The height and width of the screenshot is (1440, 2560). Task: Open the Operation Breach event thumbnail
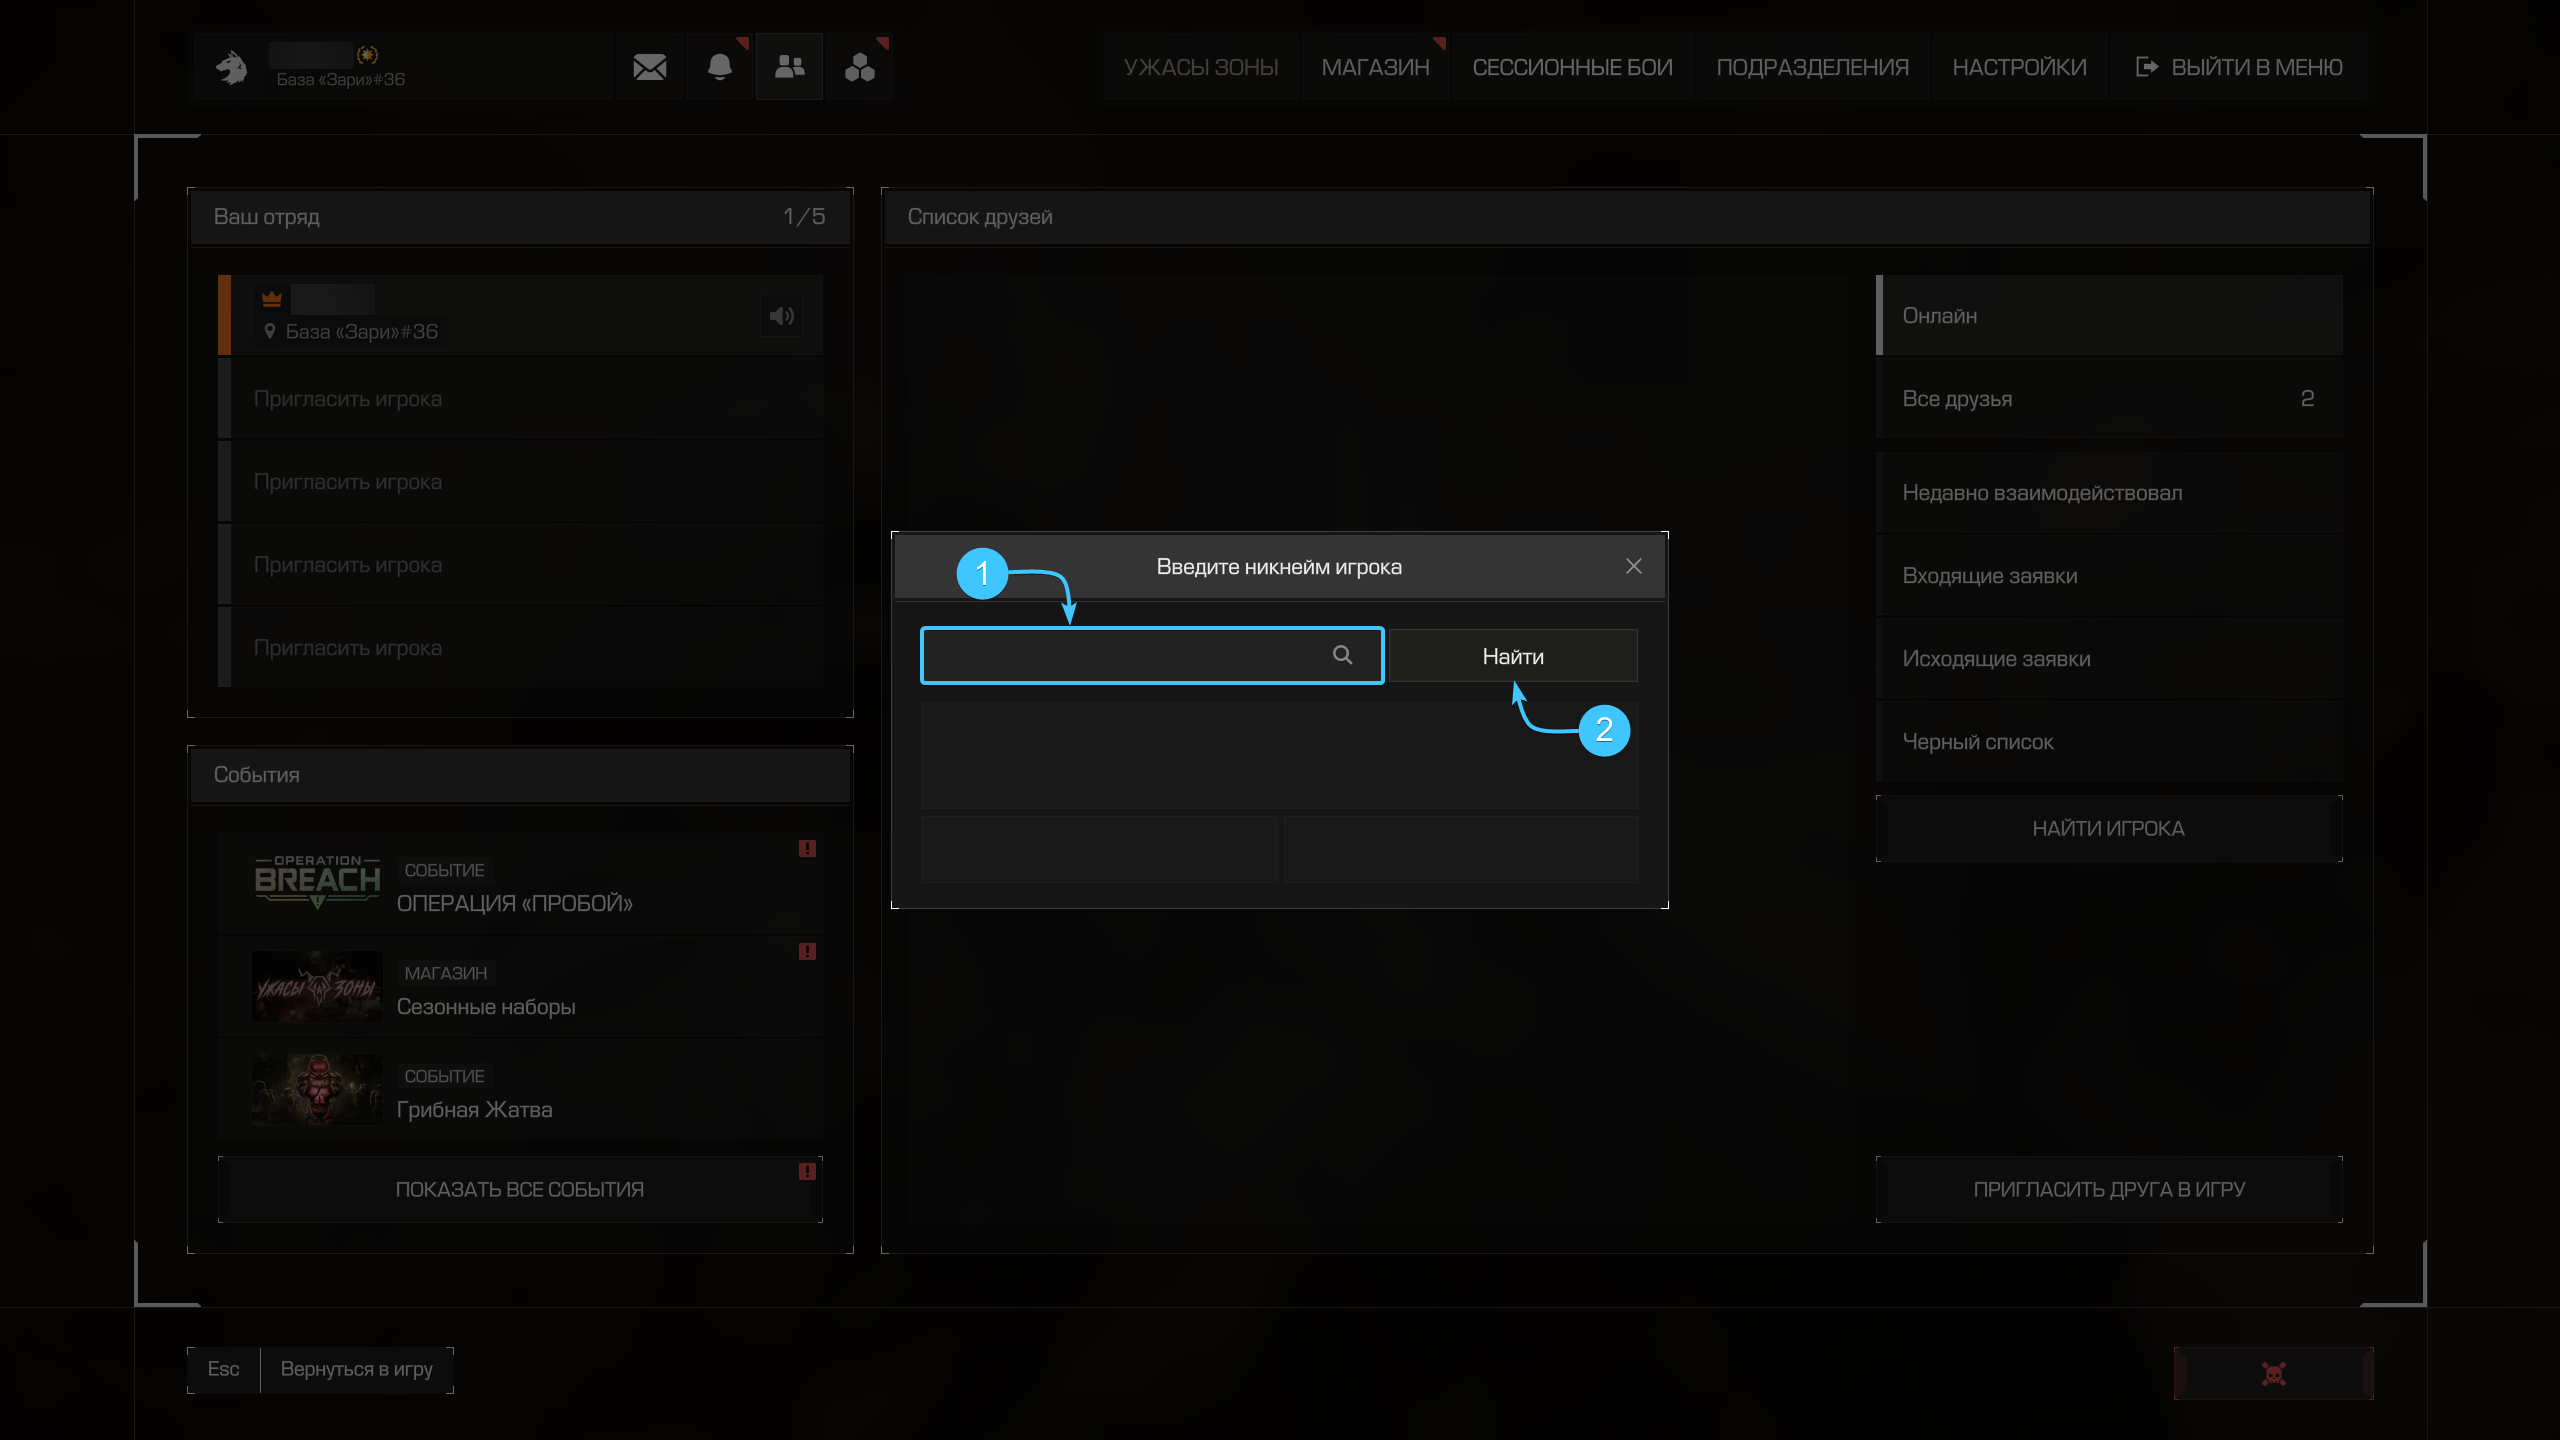tap(317, 882)
